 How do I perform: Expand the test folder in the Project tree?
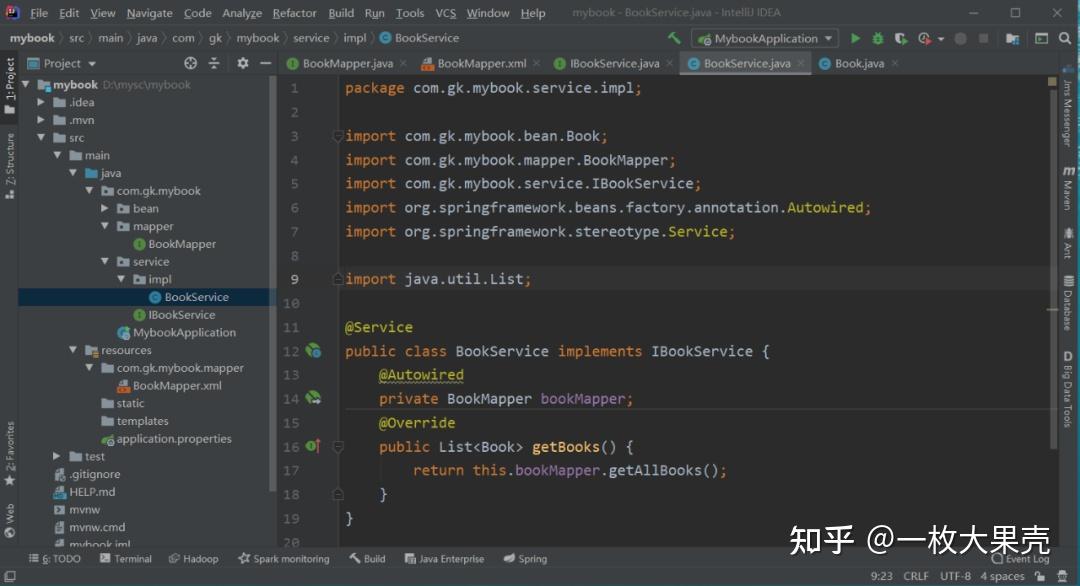(58, 456)
